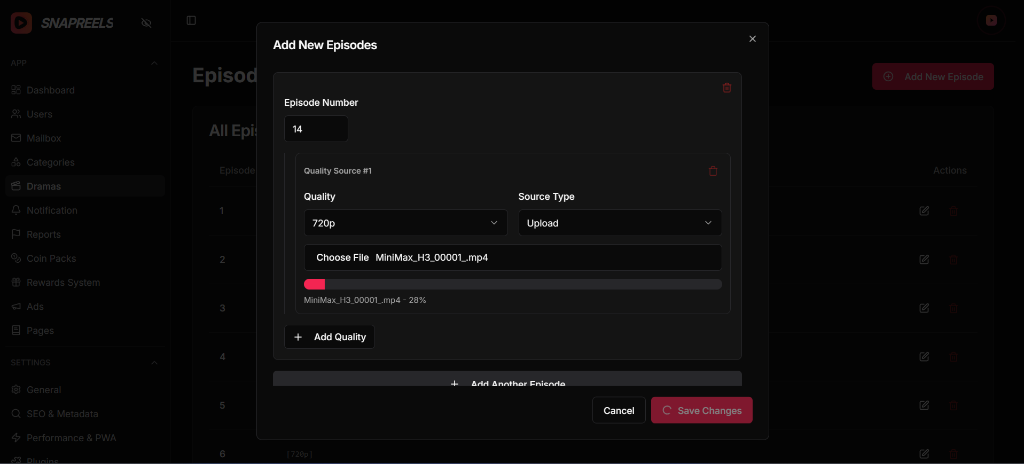Click Choose File for the video upload
Image resolution: width=1024 pixels, height=464 pixels.
(342, 257)
